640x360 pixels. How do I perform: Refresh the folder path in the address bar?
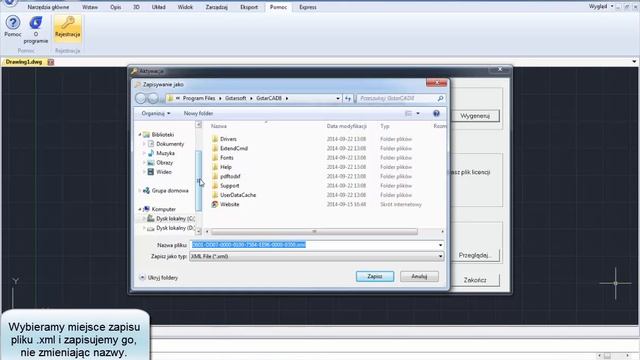[x=348, y=98]
